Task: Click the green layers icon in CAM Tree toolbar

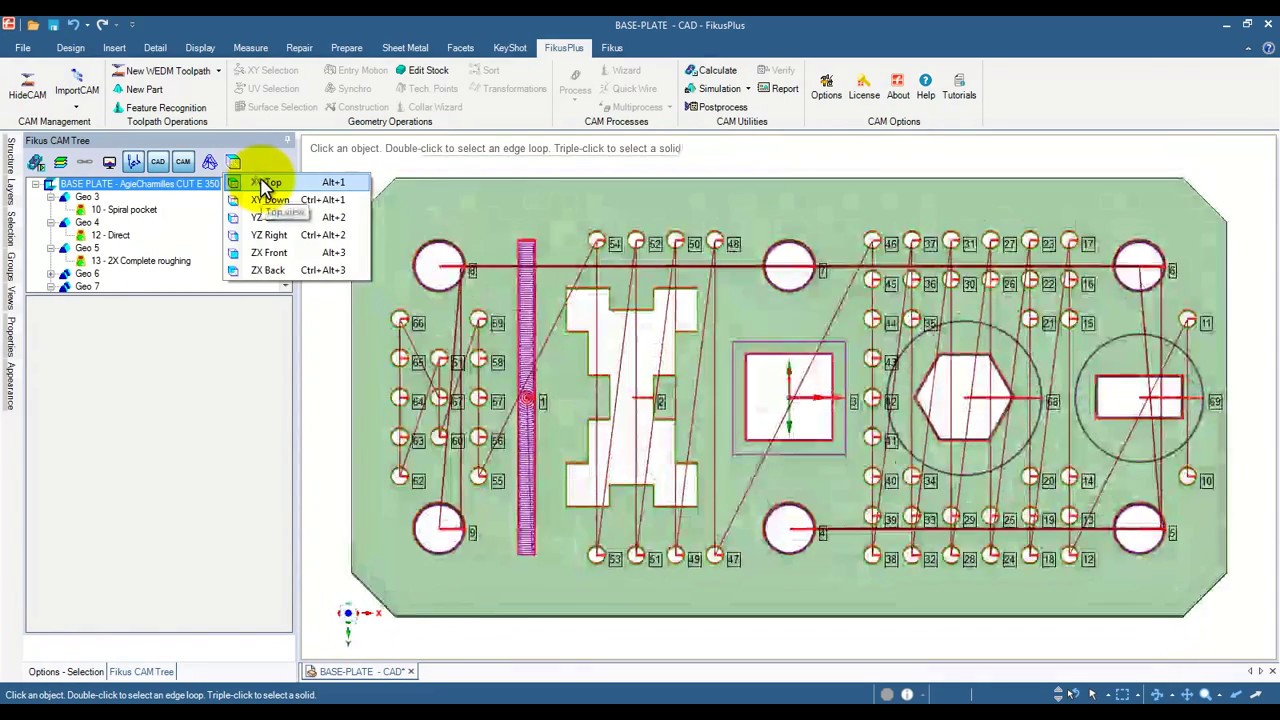Action: [x=61, y=162]
